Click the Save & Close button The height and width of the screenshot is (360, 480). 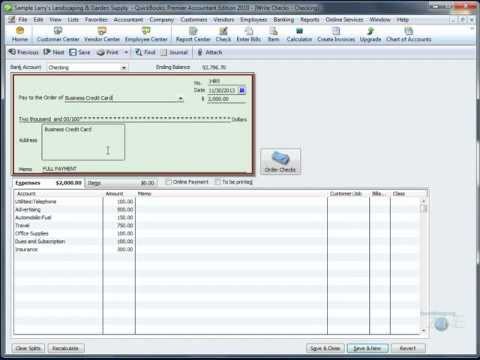pyautogui.click(x=325, y=348)
